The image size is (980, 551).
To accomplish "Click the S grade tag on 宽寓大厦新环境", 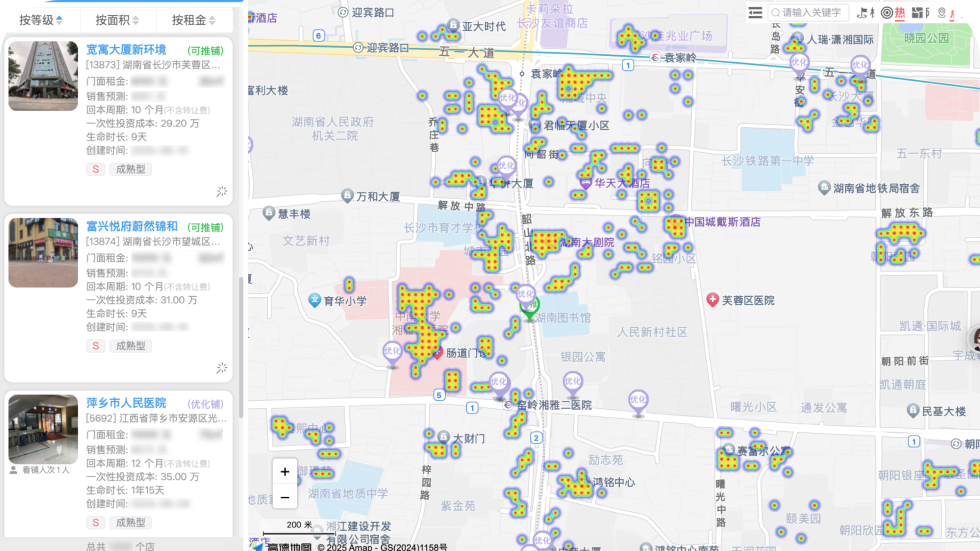I will pos(96,169).
